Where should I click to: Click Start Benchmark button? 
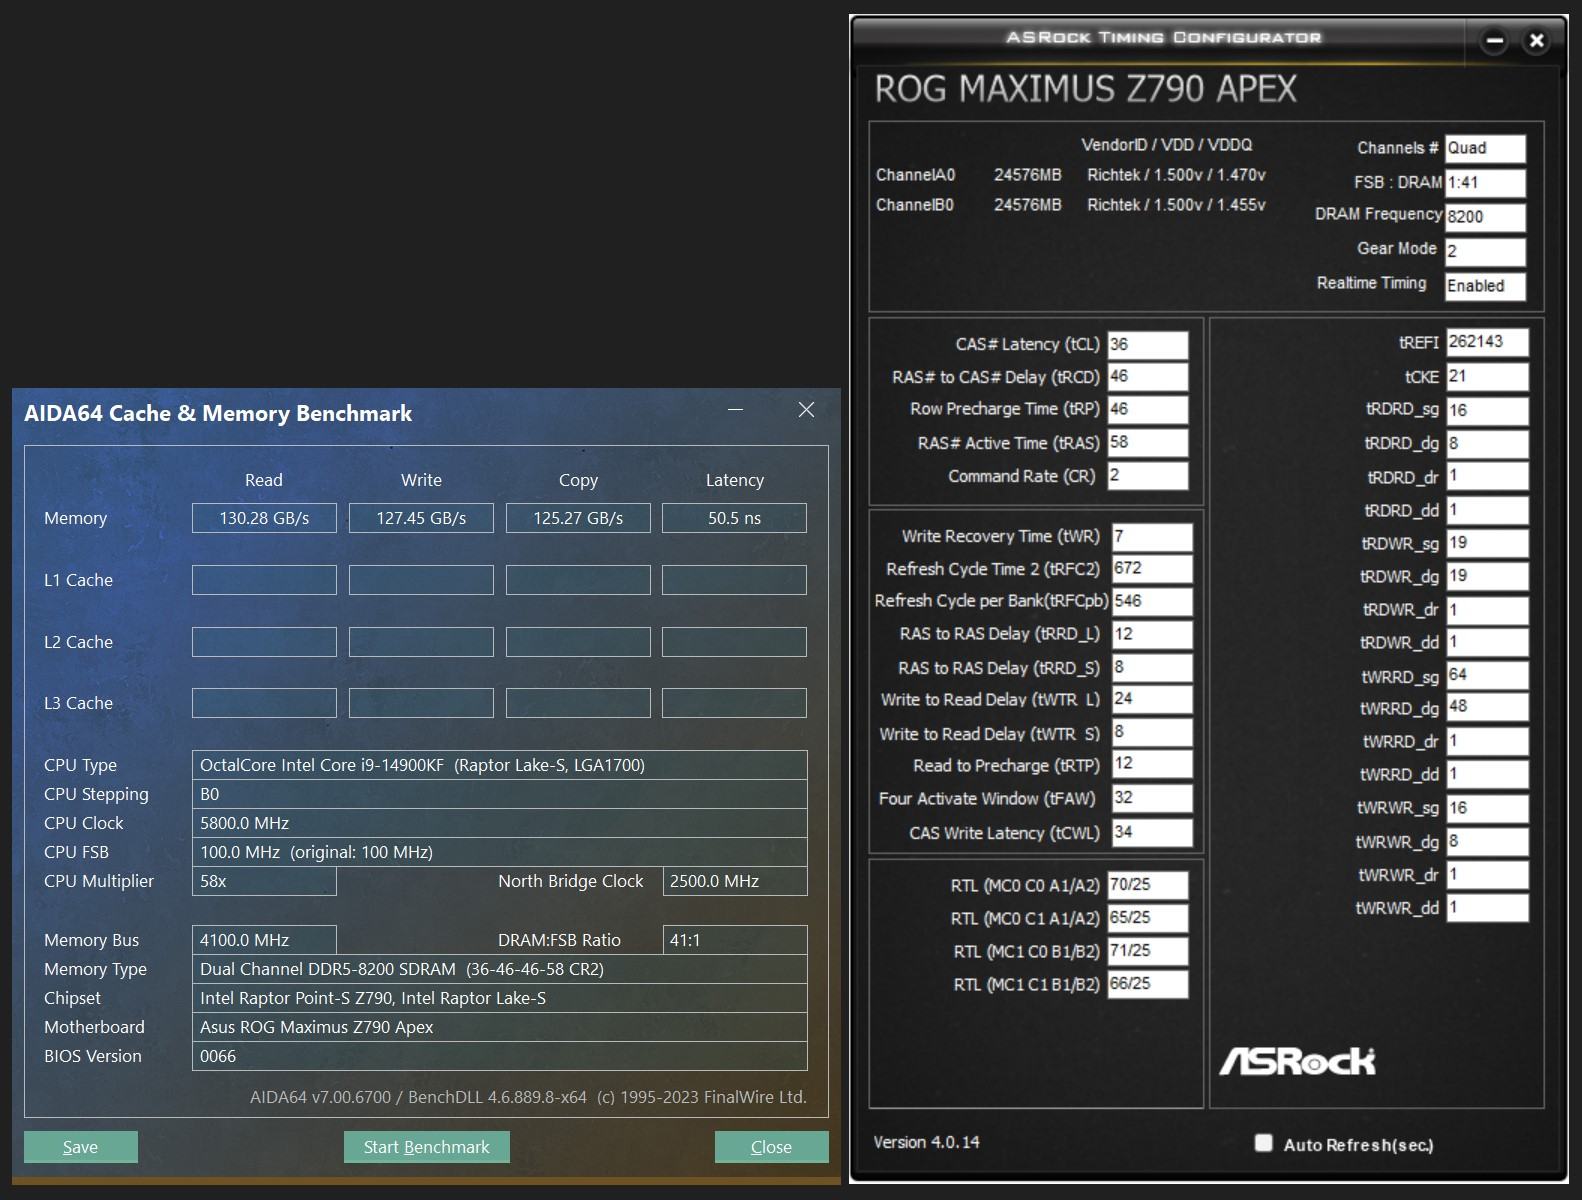tap(427, 1147)
